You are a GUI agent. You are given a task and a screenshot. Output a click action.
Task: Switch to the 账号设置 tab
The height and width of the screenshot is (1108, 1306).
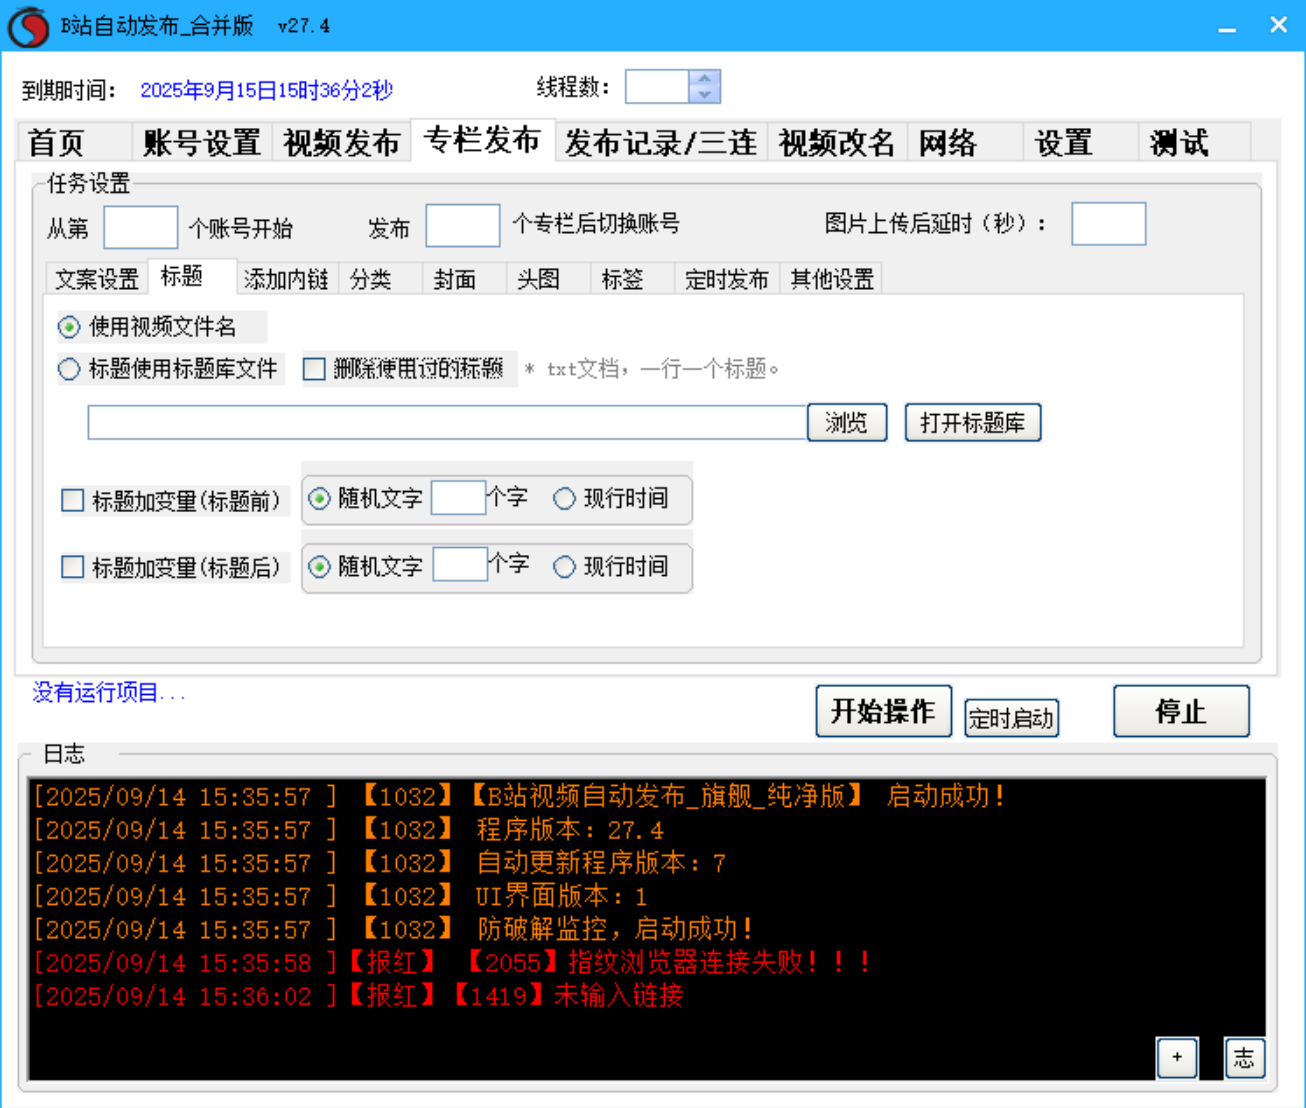pyautogui.click(x=201, y=142)
